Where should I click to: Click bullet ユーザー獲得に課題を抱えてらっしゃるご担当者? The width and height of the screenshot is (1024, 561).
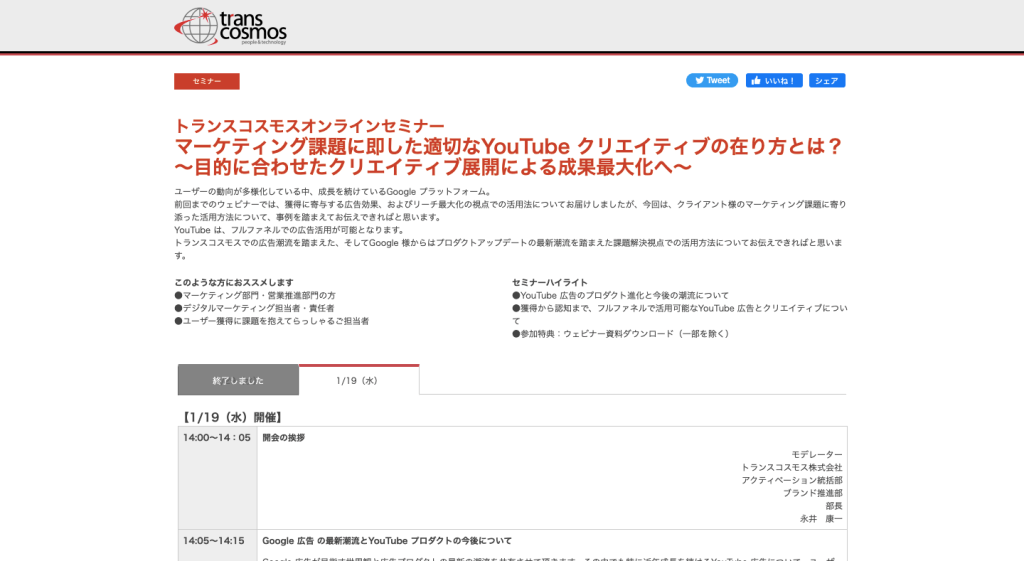click(272, 321)
